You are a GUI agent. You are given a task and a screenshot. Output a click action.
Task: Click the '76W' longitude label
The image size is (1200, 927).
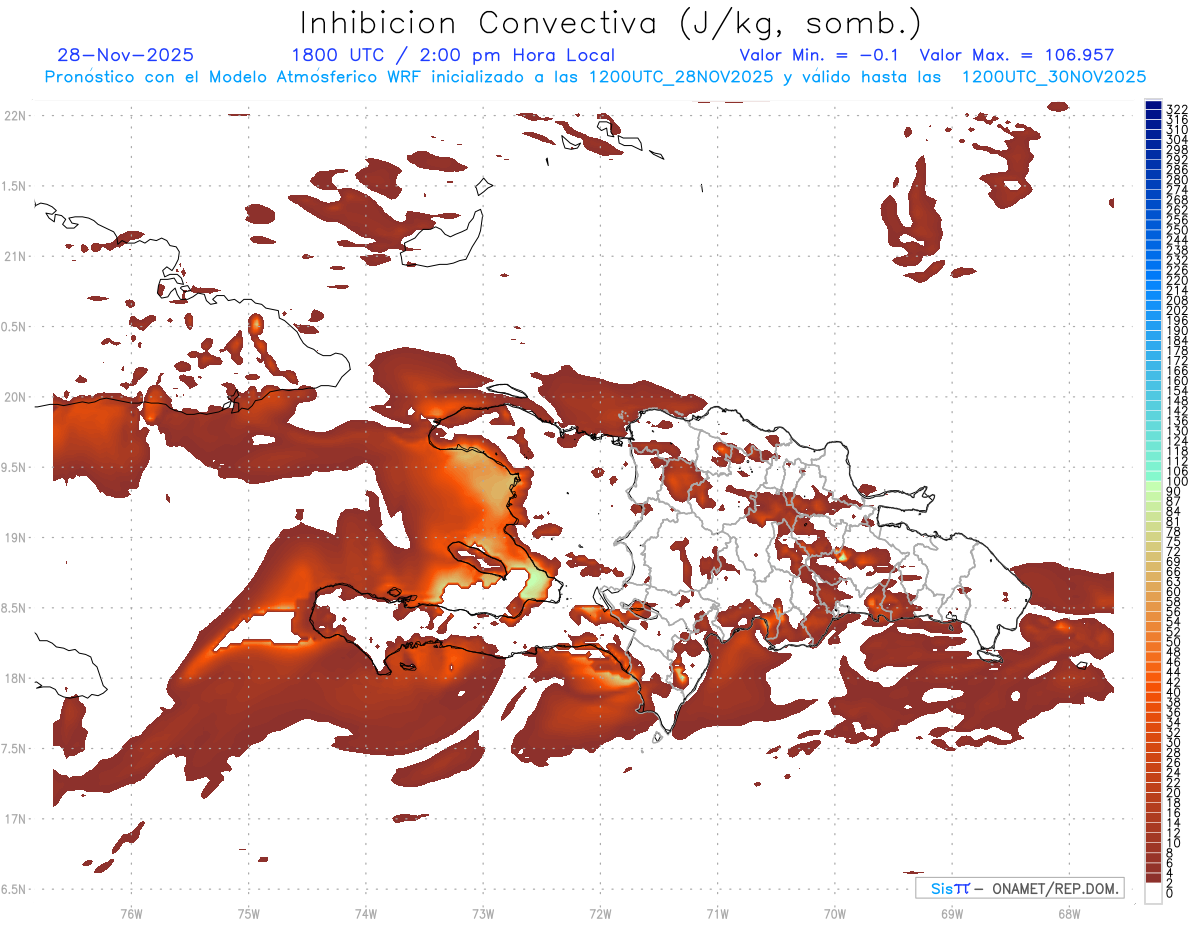coord(131,913)
